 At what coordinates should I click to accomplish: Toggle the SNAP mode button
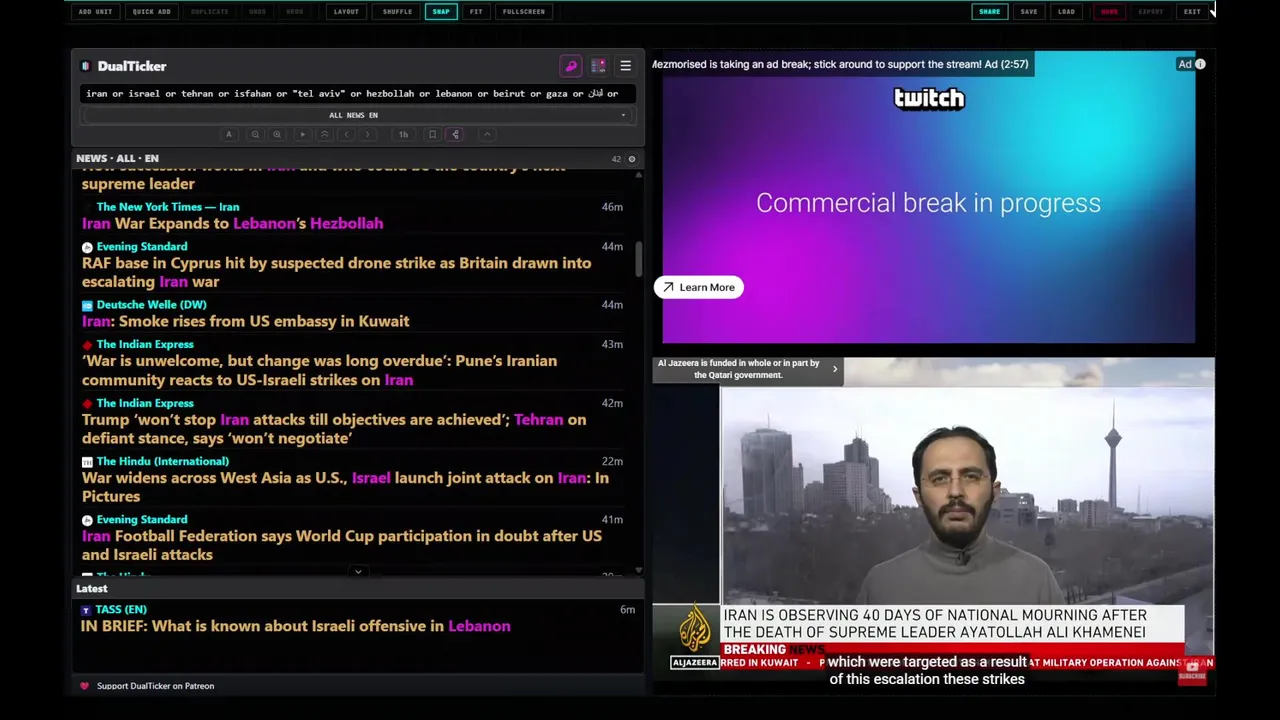[441, 12]
